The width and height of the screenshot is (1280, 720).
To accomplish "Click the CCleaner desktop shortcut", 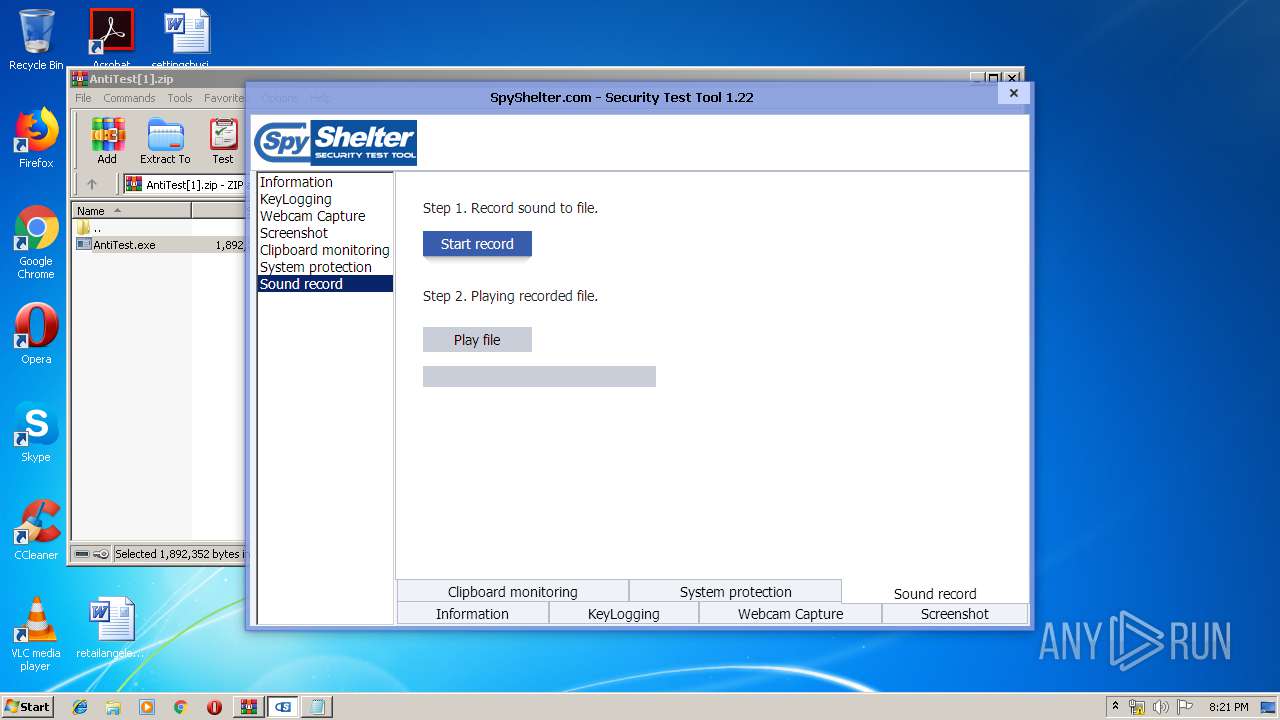I will click(36, 530).
